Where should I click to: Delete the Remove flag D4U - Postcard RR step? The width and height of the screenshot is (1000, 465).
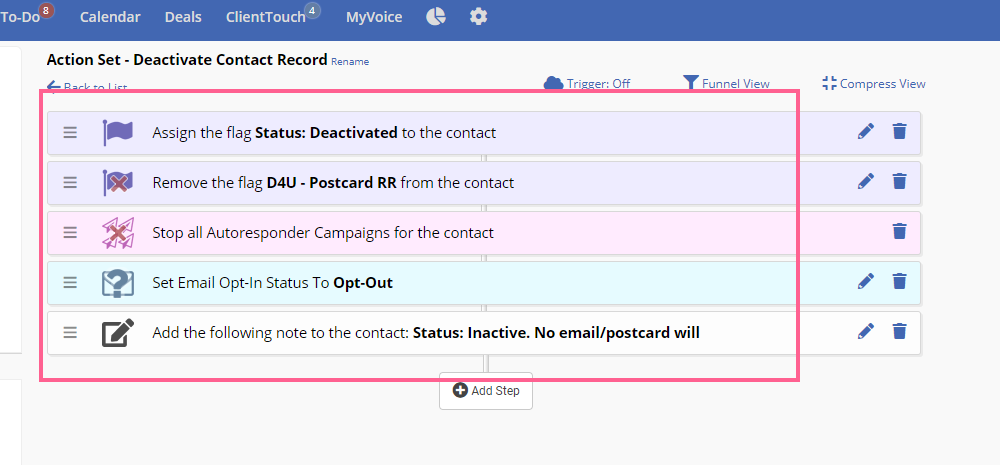tap(899, 181)
